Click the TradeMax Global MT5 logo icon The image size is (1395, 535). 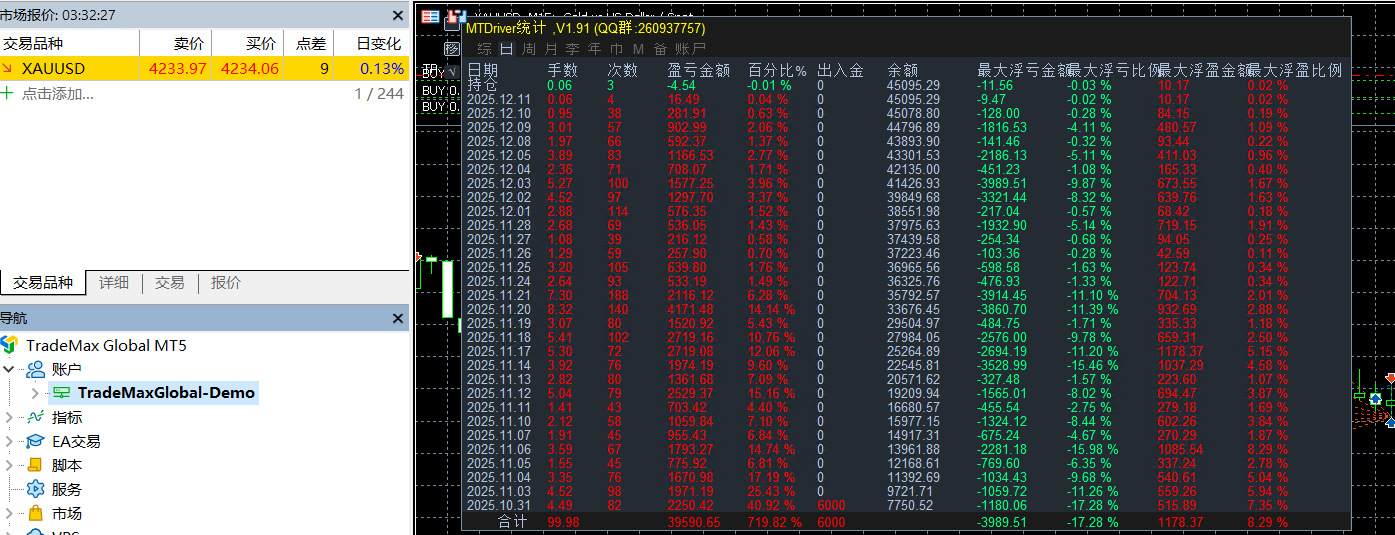pyautogui.click(x=9, y=345)
